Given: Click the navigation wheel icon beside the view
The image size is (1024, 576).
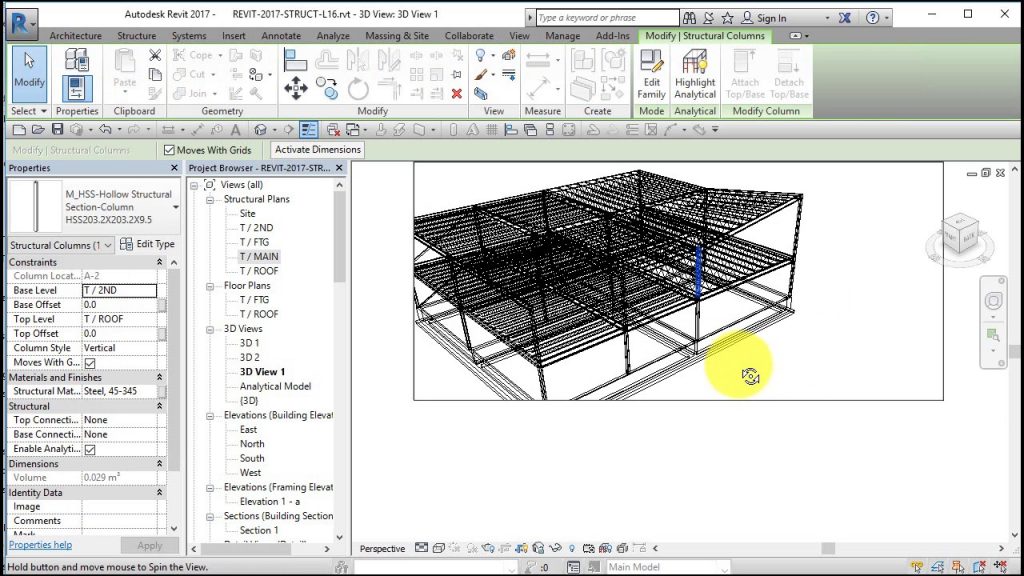Looking at the screenshot, I should click(x=993, y=300).
